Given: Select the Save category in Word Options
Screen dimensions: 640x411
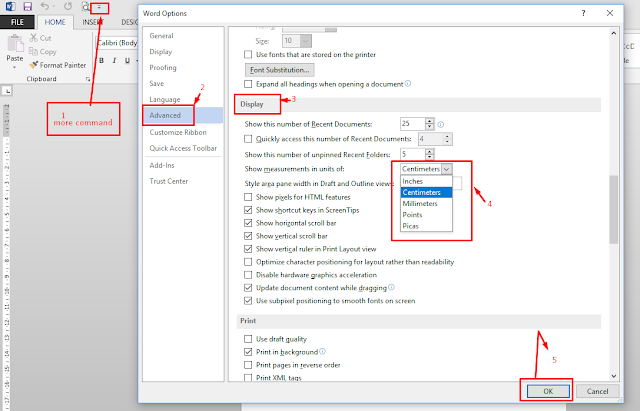Looking at the screenshot, I should click(x=157, y=83).
